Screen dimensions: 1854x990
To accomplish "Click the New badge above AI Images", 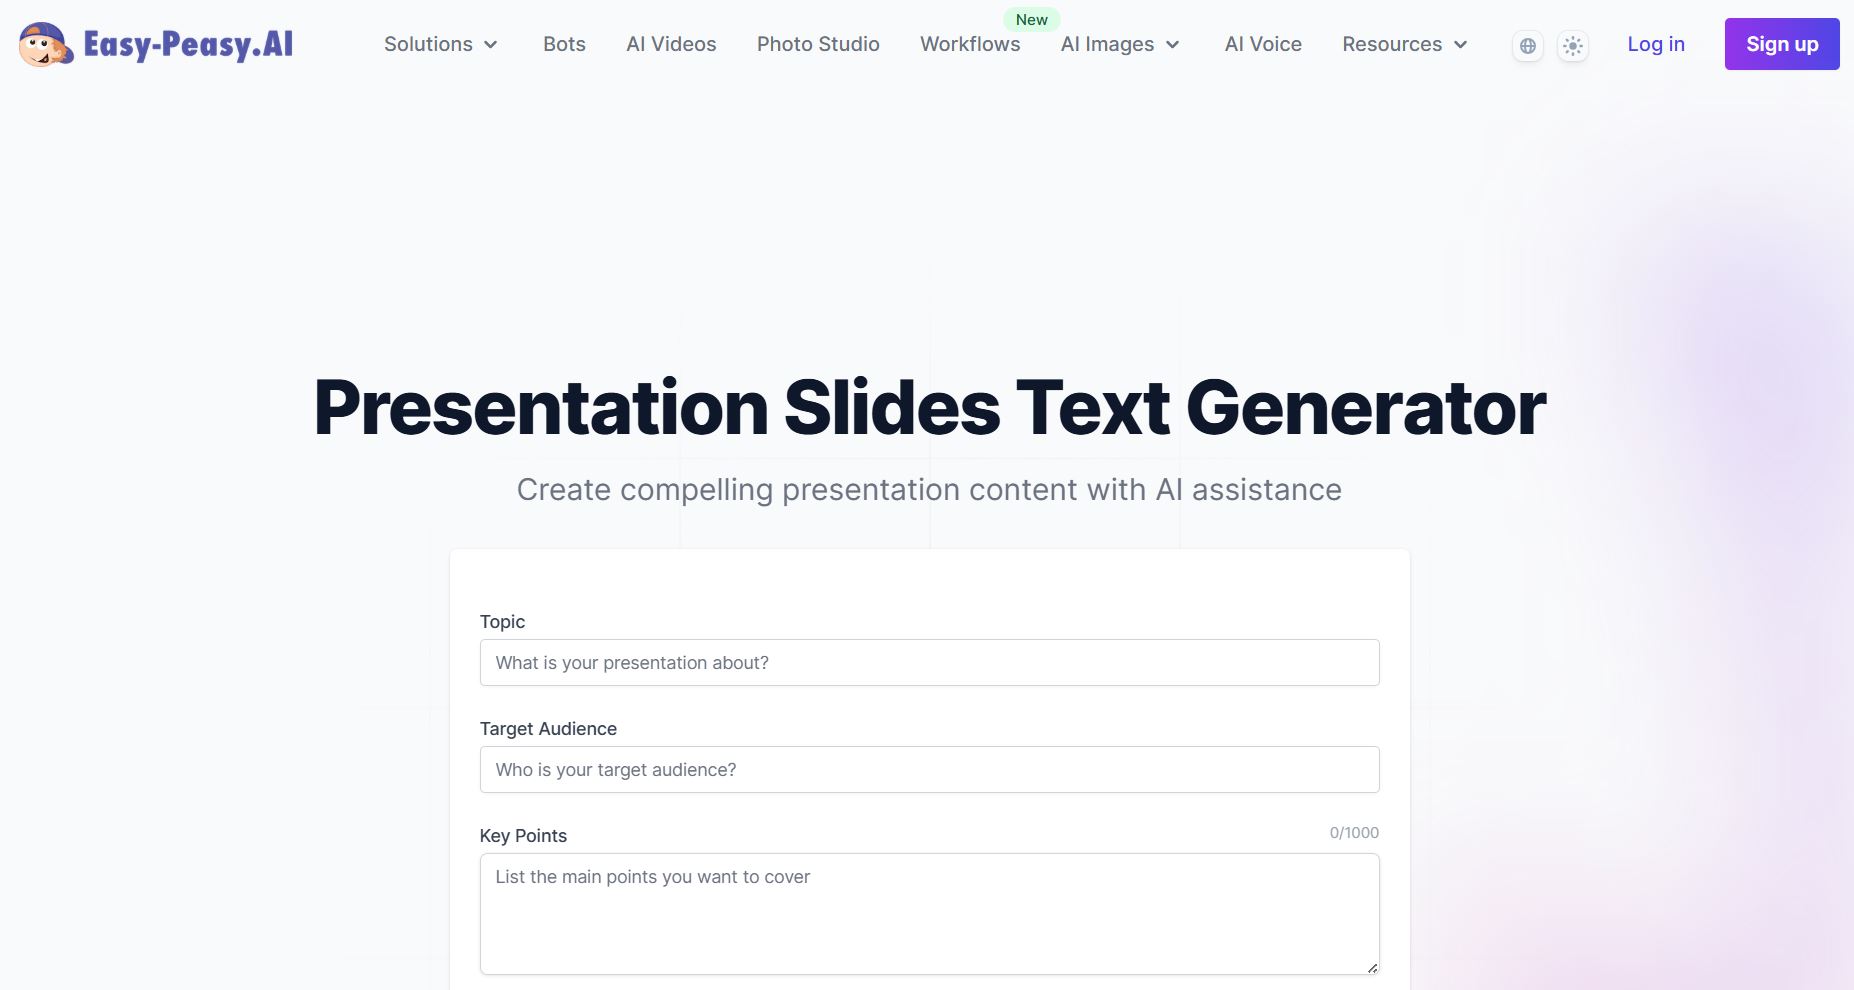I will tap(1031, 19).
